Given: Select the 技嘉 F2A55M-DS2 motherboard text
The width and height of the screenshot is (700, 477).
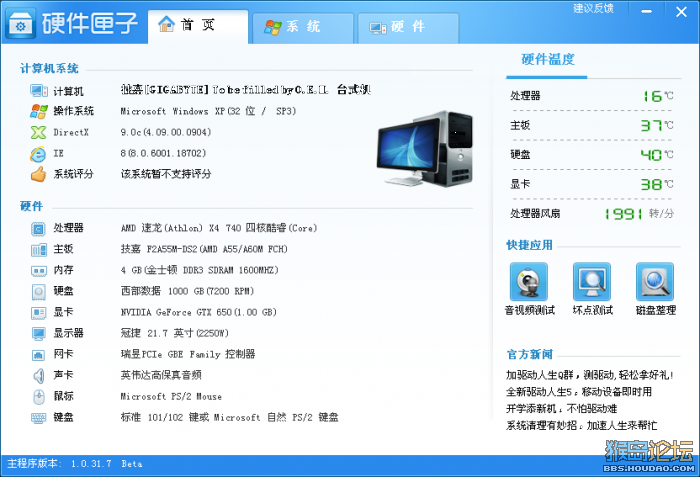Looking at the screenshot, I should coord(204,249).
